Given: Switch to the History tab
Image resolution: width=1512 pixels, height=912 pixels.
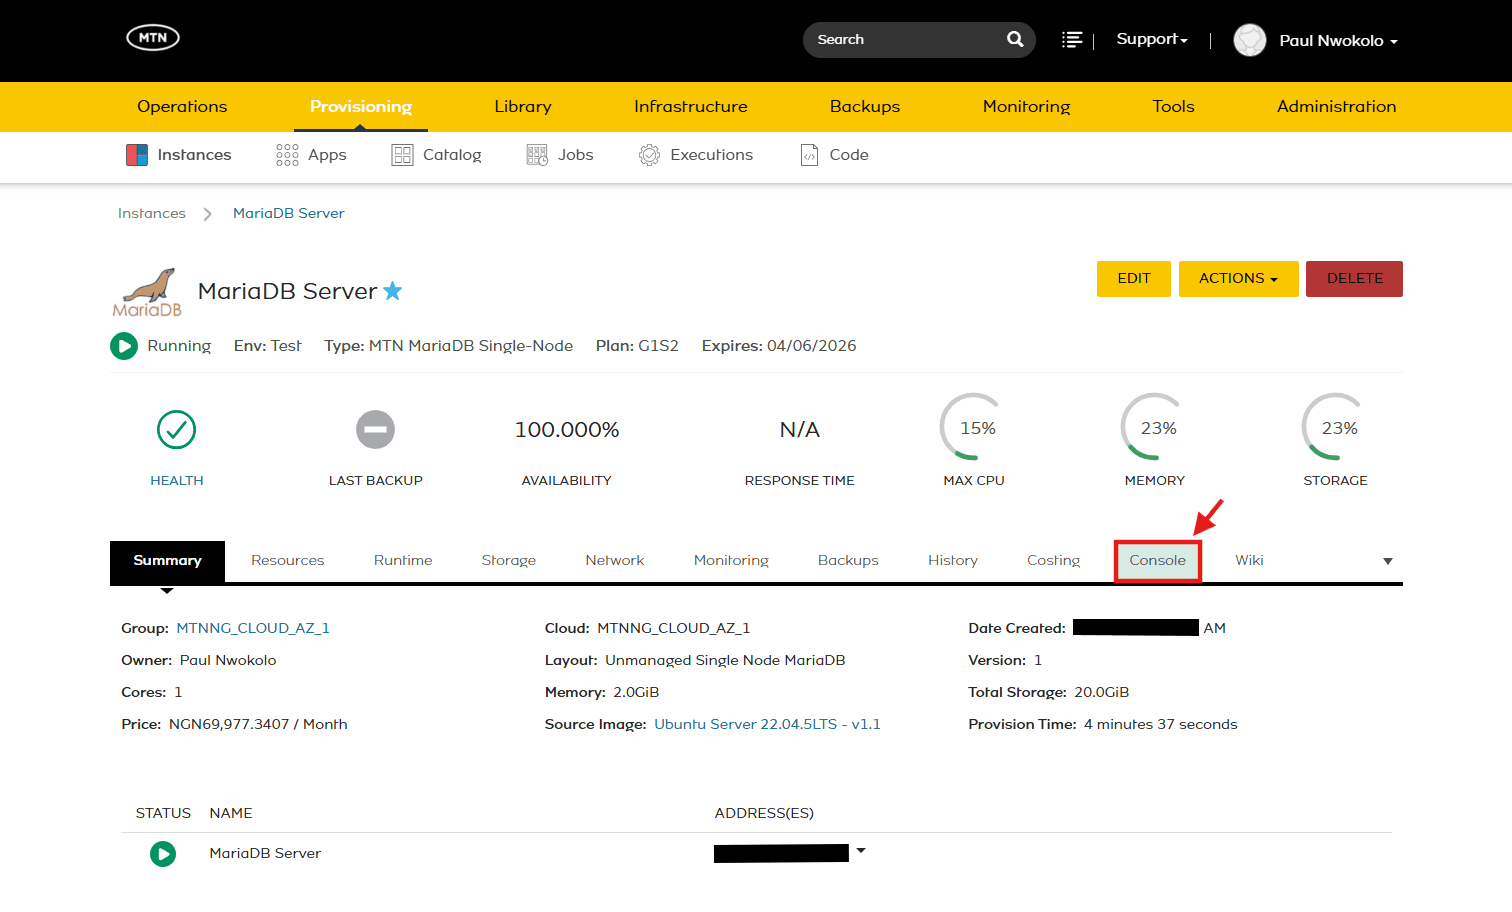Looking at the screenshot, I should pyautogui.click(x=953, y=561).
